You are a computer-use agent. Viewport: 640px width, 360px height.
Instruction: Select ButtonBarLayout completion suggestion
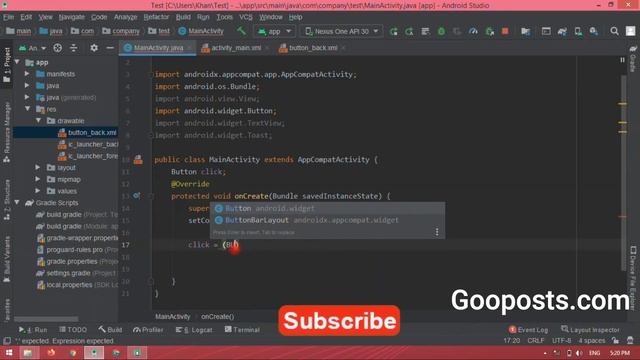[x=327, y=220]
